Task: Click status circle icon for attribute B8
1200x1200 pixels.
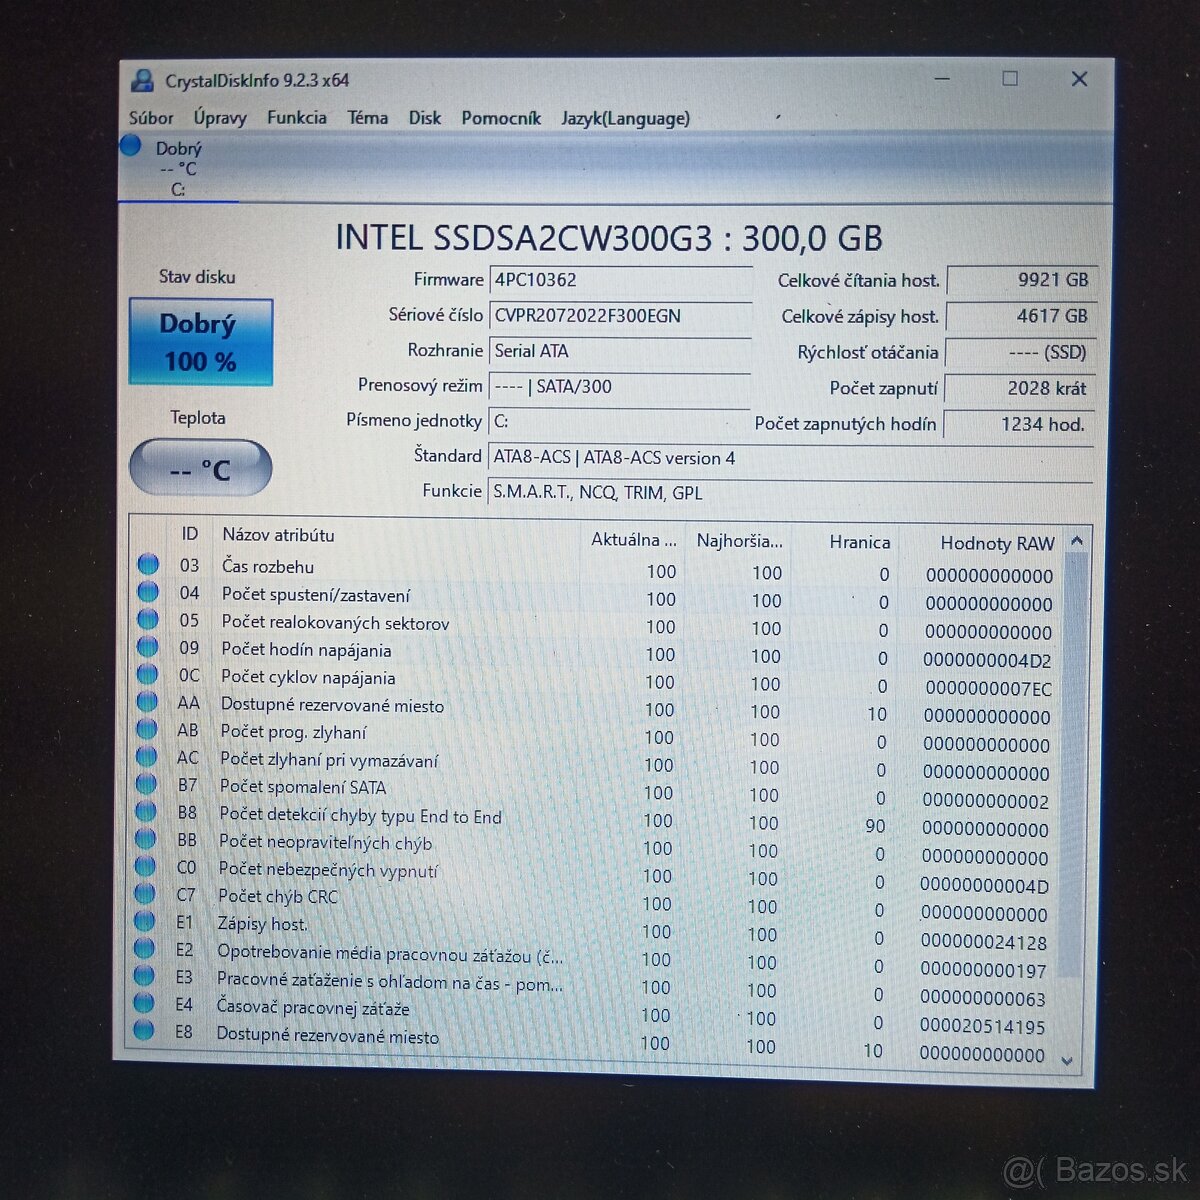Action: (146, 811)
